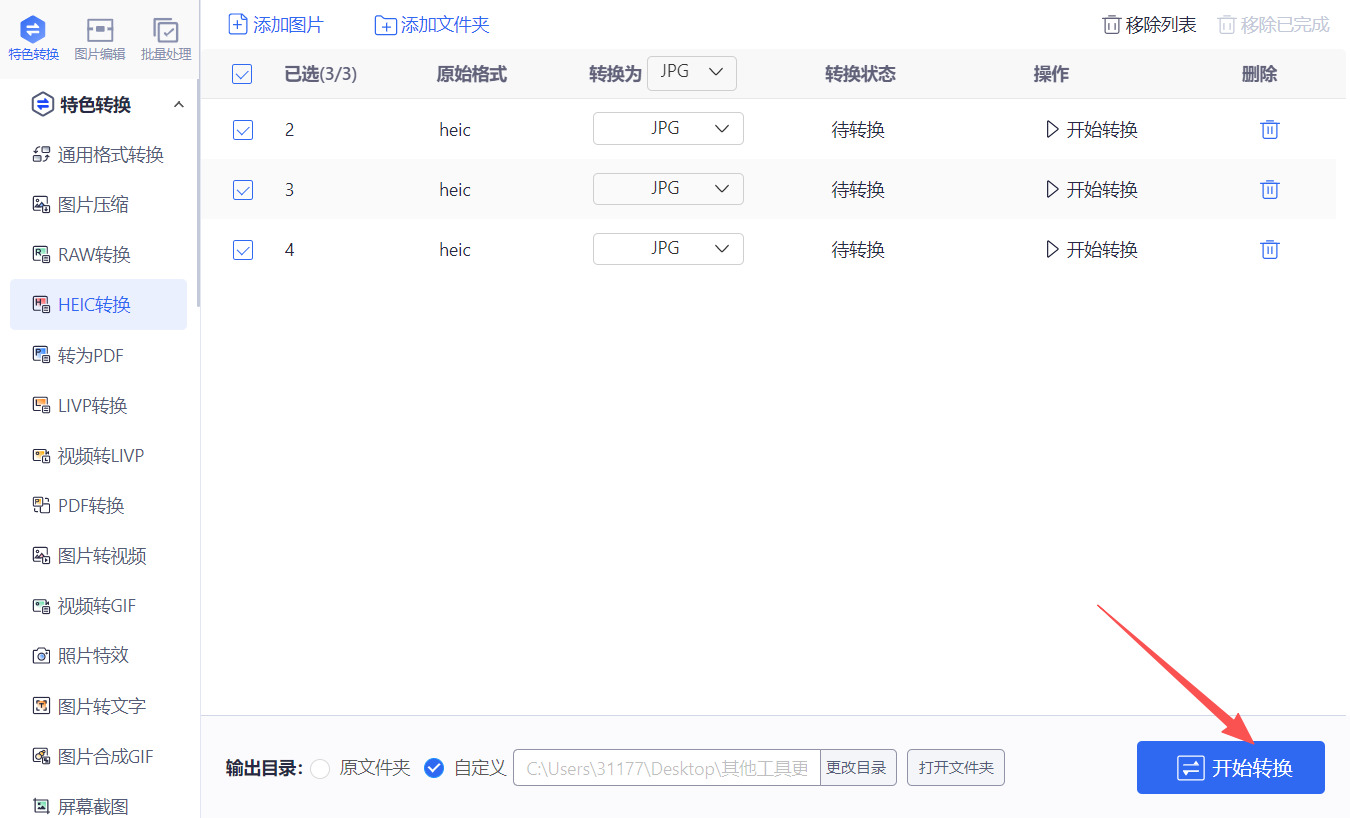The image size is (1350, 818).
Task: Click the 移除已完成 trash icon
Action: point(1227,25)
